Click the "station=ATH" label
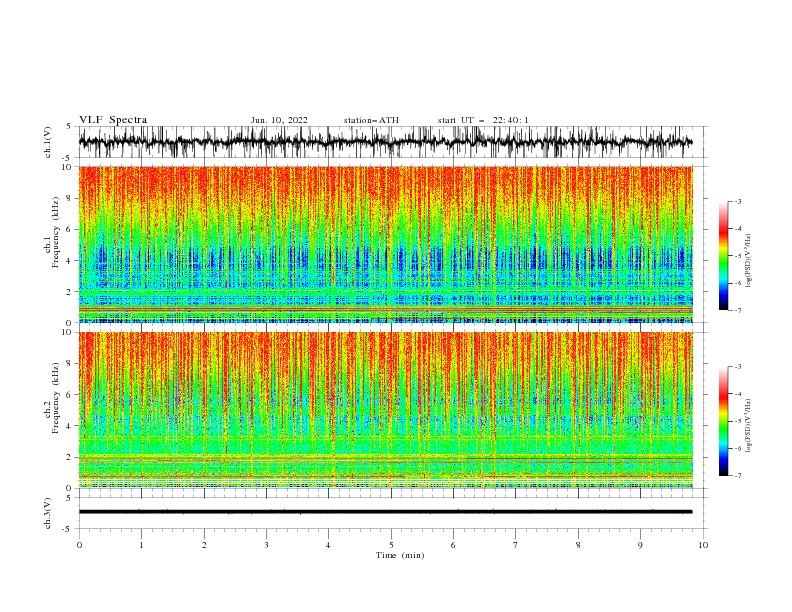The width and height of the screenshot is (792, 612). pos(371,120)
